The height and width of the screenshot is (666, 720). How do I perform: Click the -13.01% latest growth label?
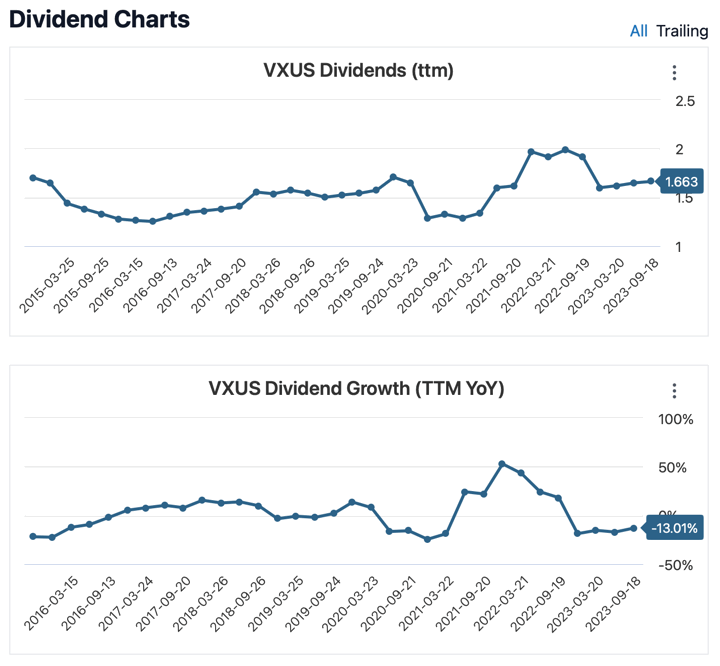point(674,528)
